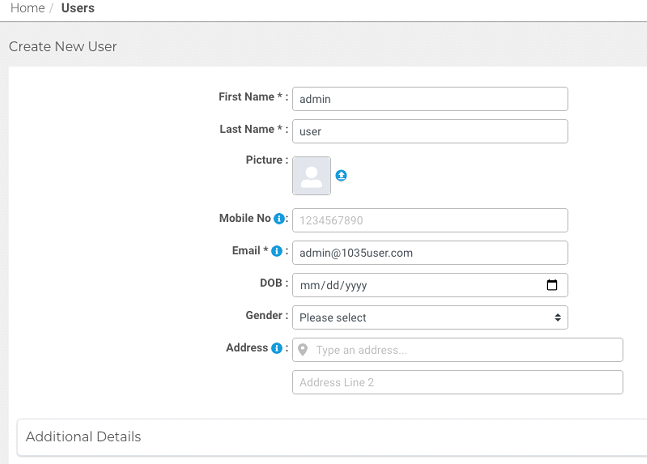Open the DOB calendar picker icon
The width and height of the screenshot is (647, 464).
click(x=552, y=285)
